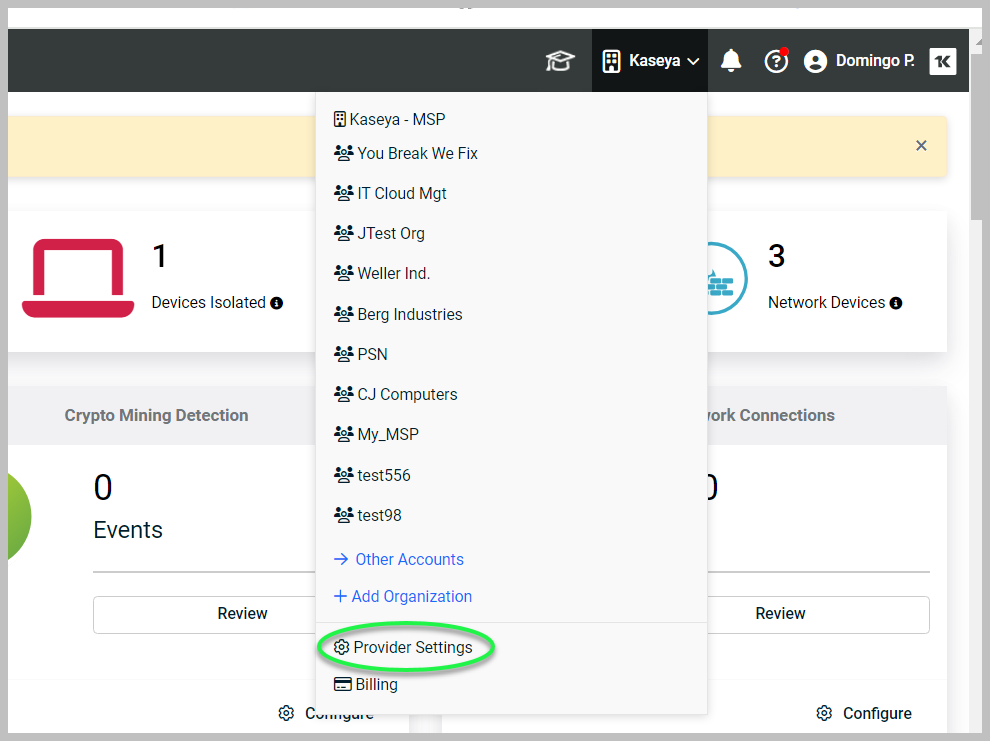990x741 pixels.
Task: Click the firewall Network Devices icon
Action: coord(727,278)
